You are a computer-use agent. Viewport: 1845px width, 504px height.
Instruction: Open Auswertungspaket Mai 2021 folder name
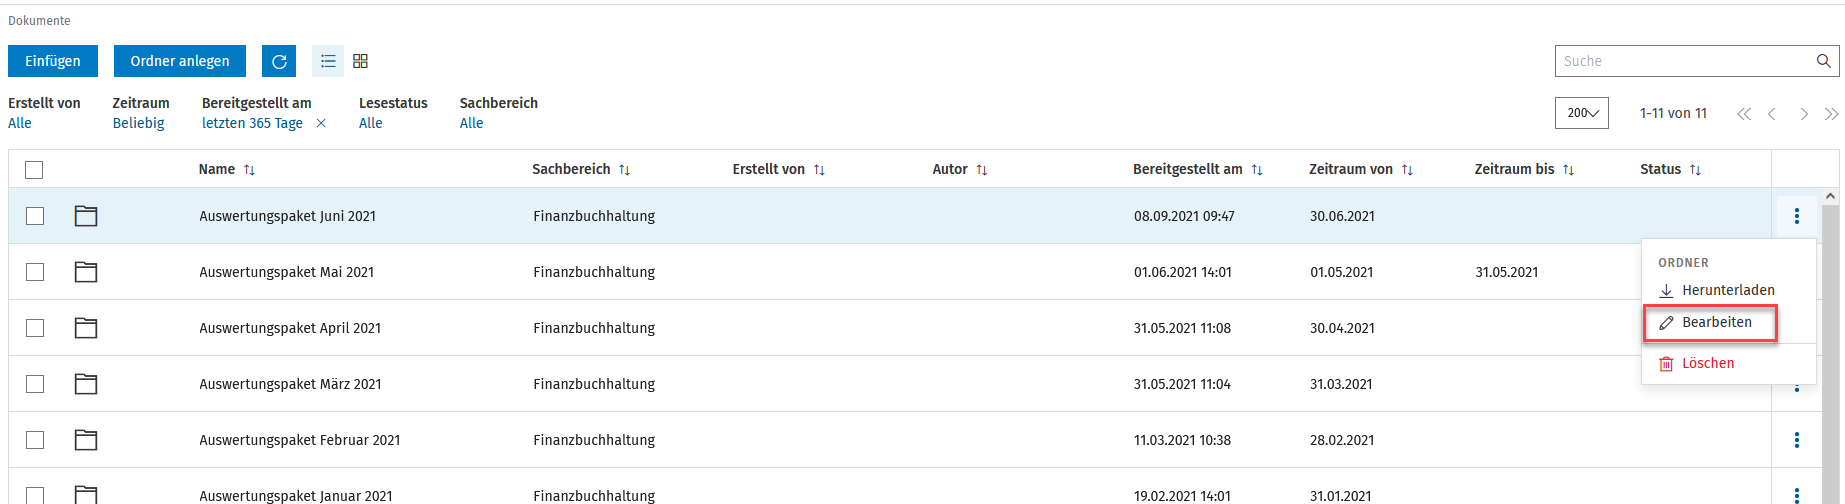[286, 272]
